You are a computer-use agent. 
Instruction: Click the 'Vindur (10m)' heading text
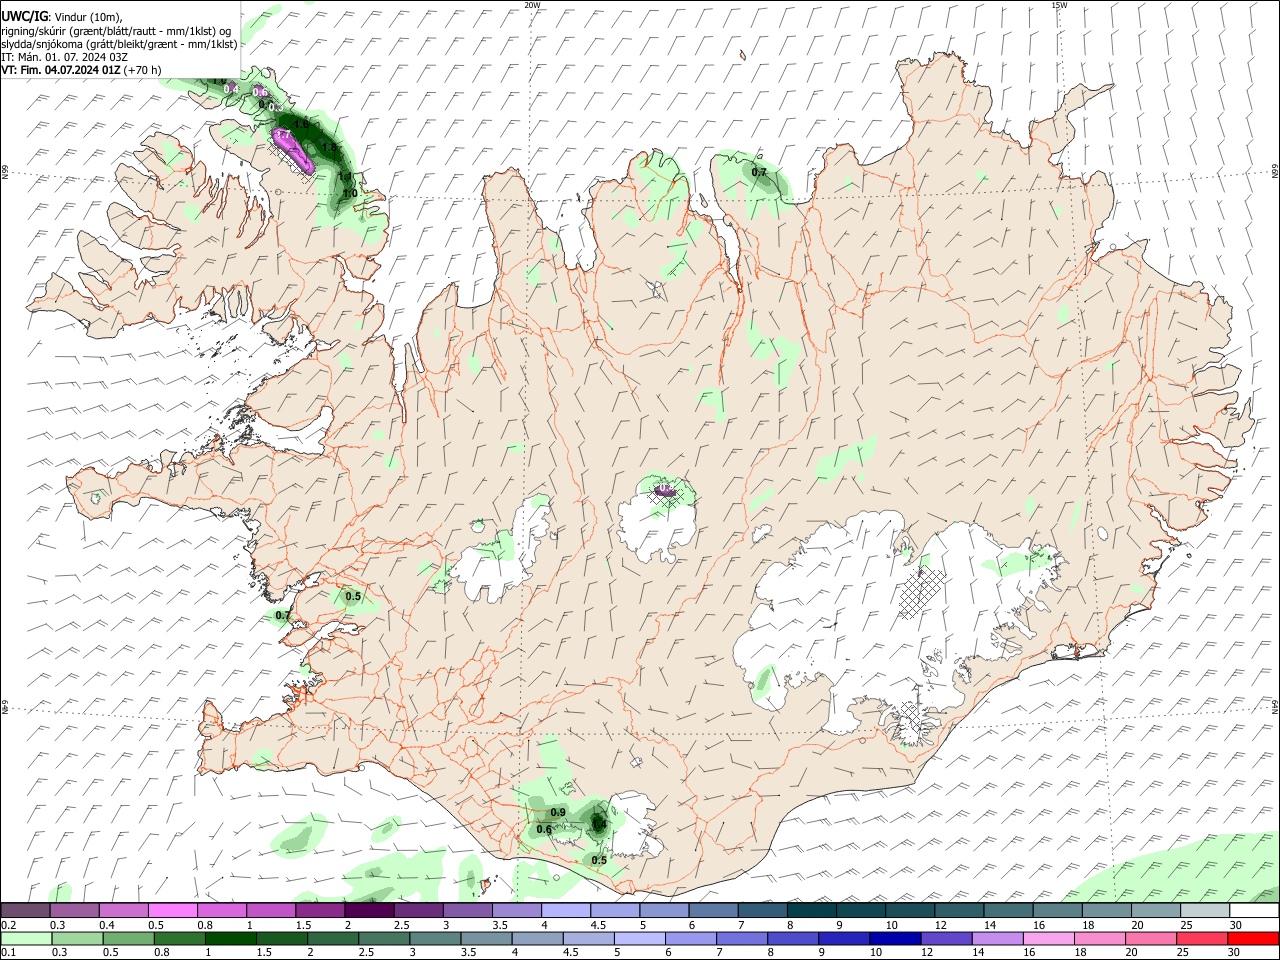[x=87, y=17]
